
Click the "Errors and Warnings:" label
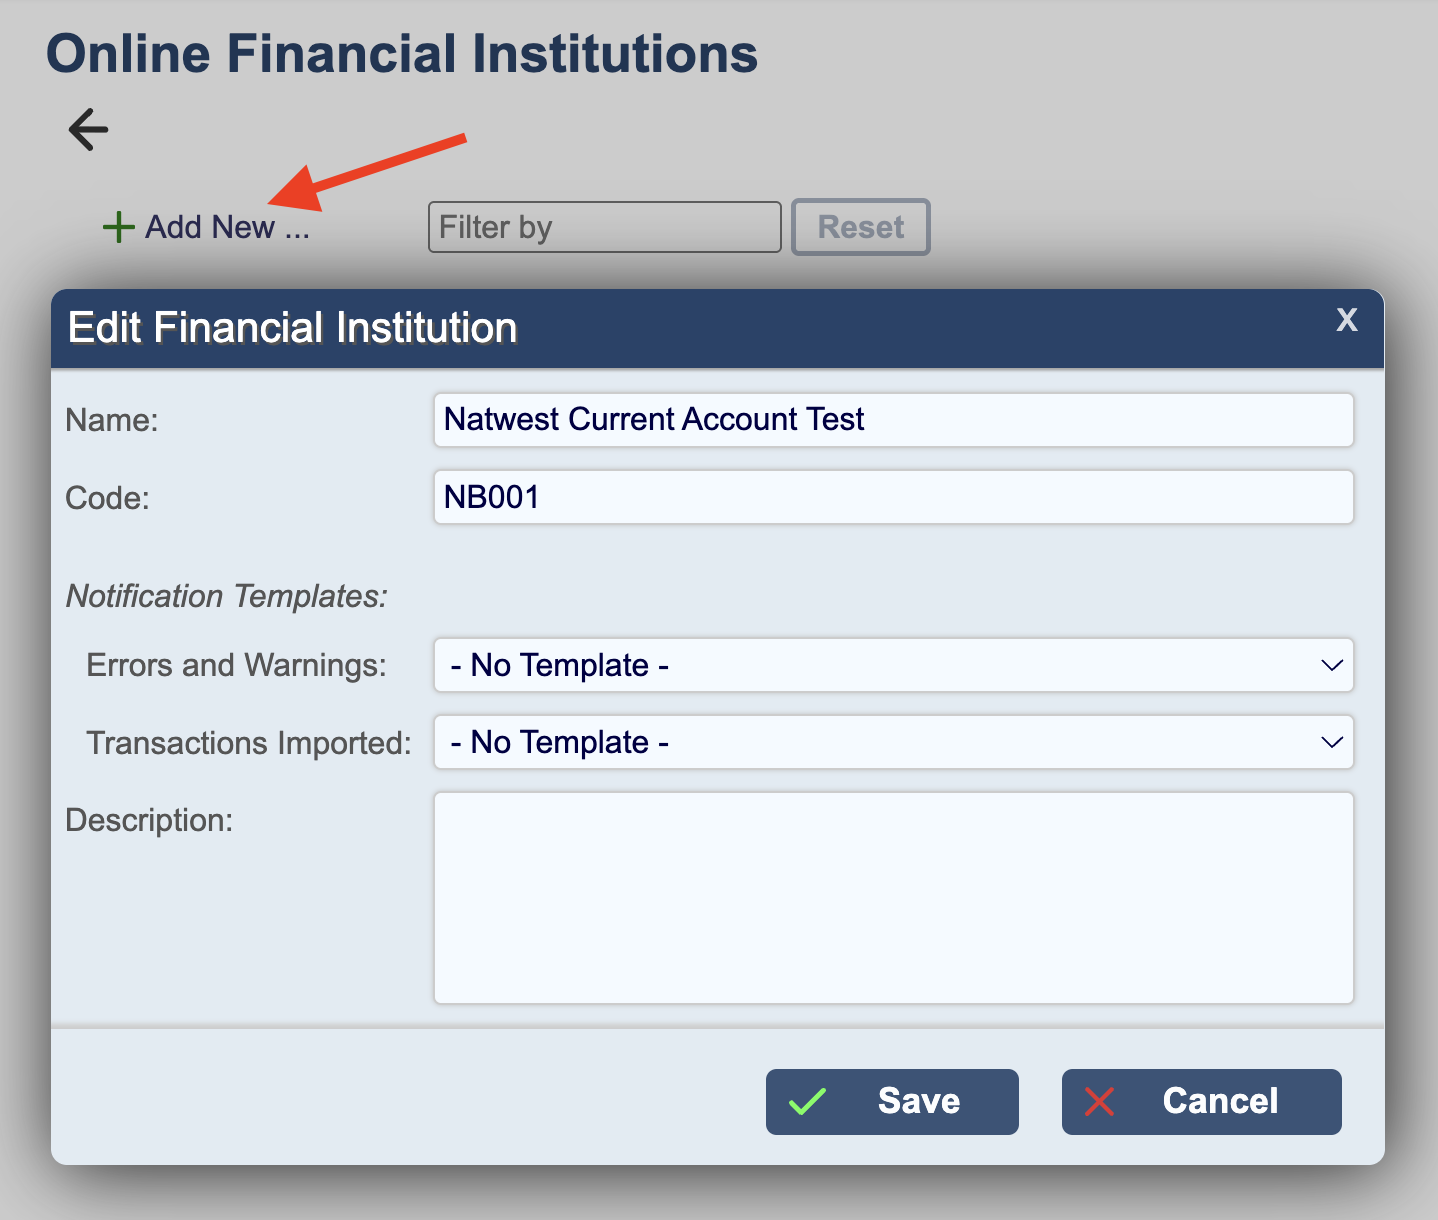[x=236, y=665]
